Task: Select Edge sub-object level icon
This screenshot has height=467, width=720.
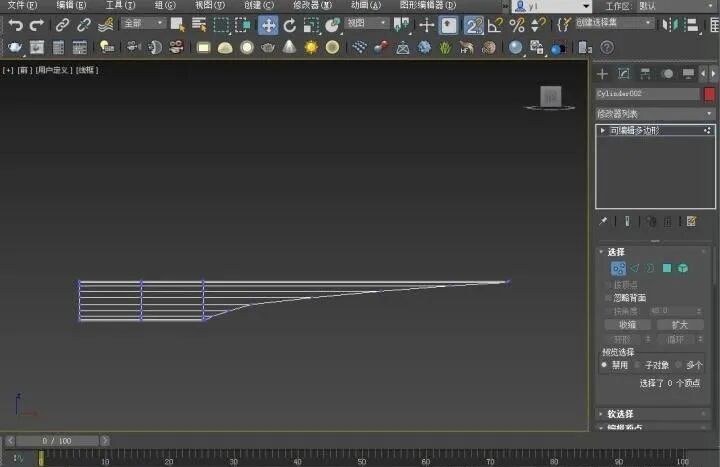Action: tap(635, 268)
